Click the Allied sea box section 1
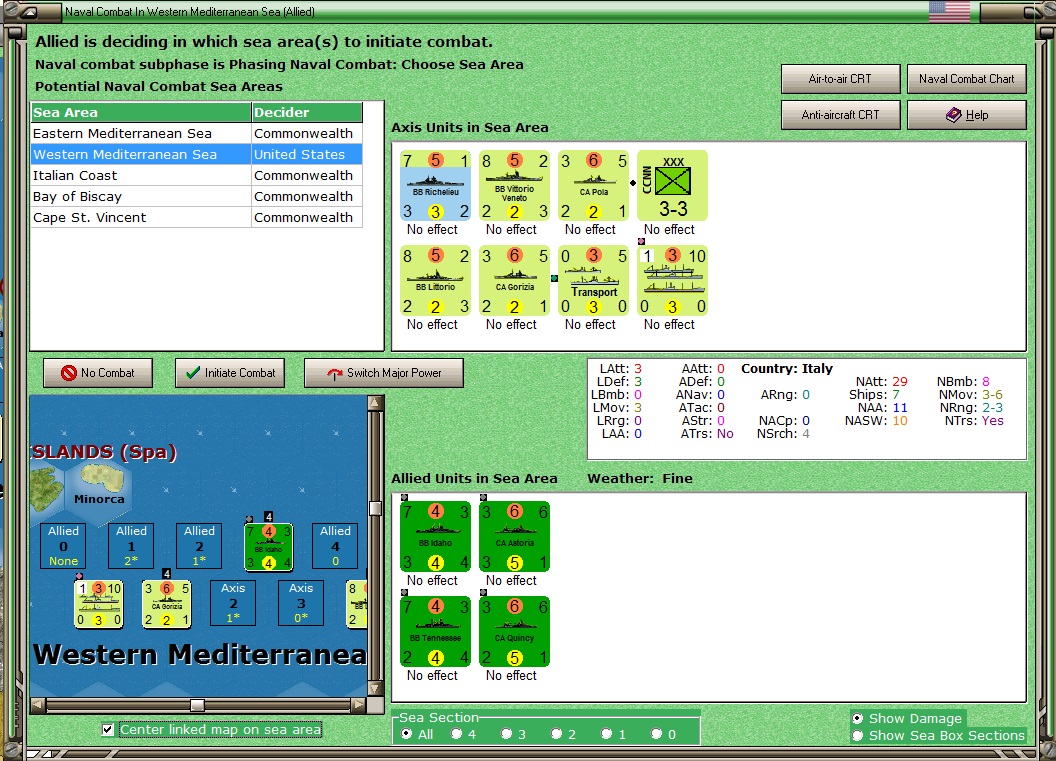The height and width of the screenshot is (761, 1056). [x=131, y=545]
